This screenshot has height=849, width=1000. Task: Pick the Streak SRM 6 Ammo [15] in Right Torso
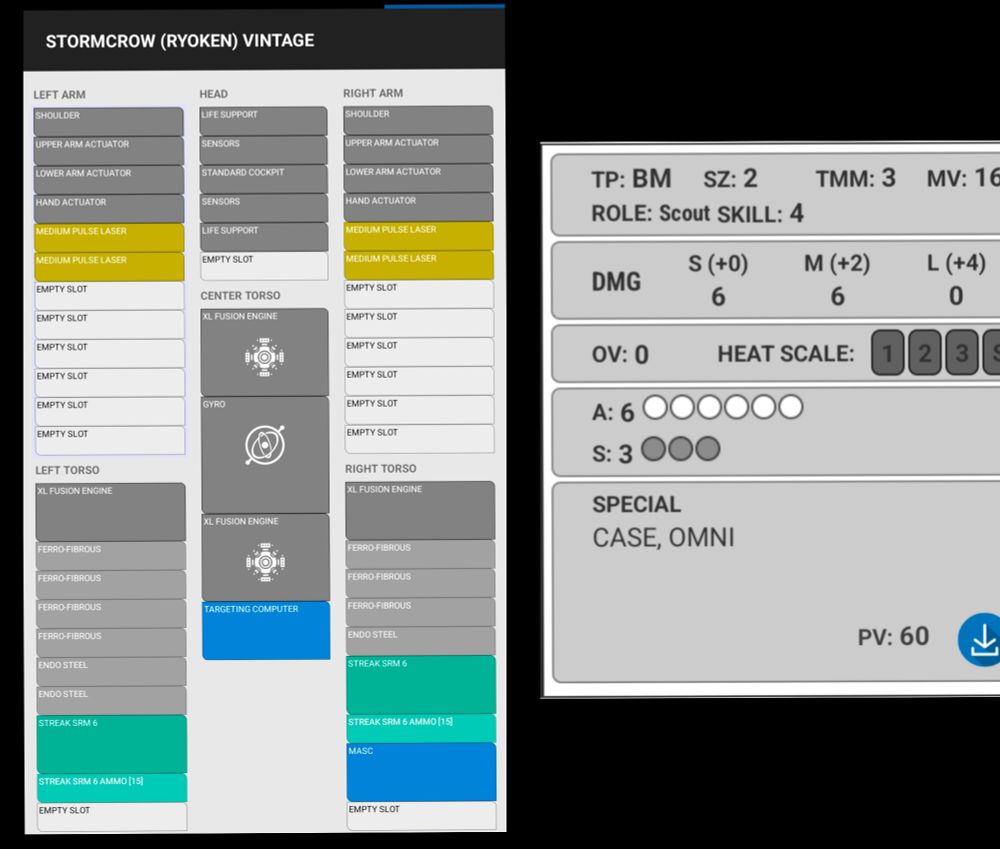(422, 728)
